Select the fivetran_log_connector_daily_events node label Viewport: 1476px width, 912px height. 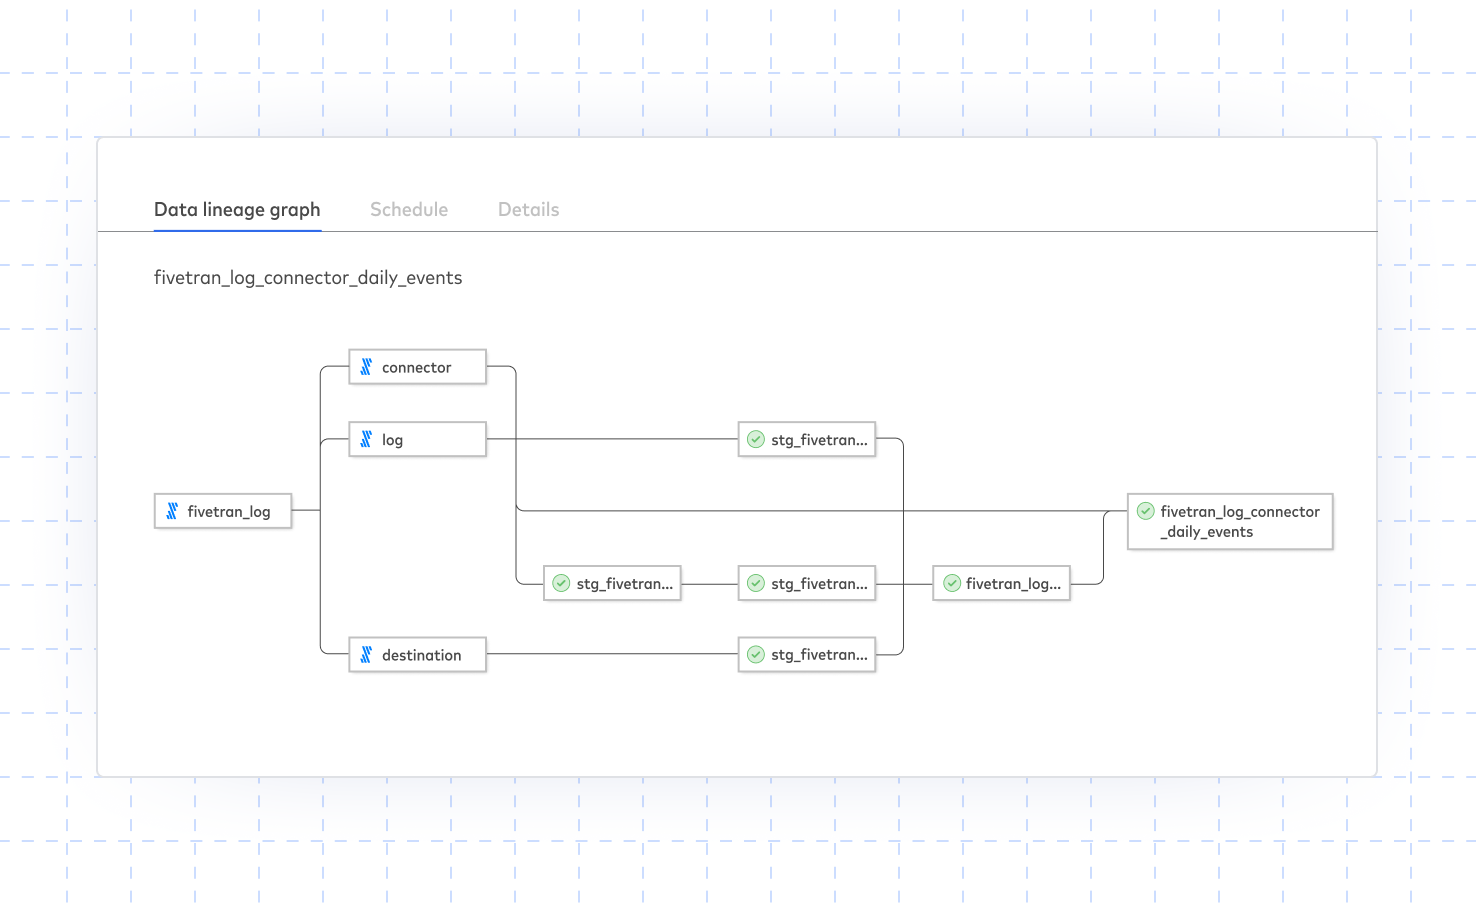pyautogui.click(x=1240, y=521)
